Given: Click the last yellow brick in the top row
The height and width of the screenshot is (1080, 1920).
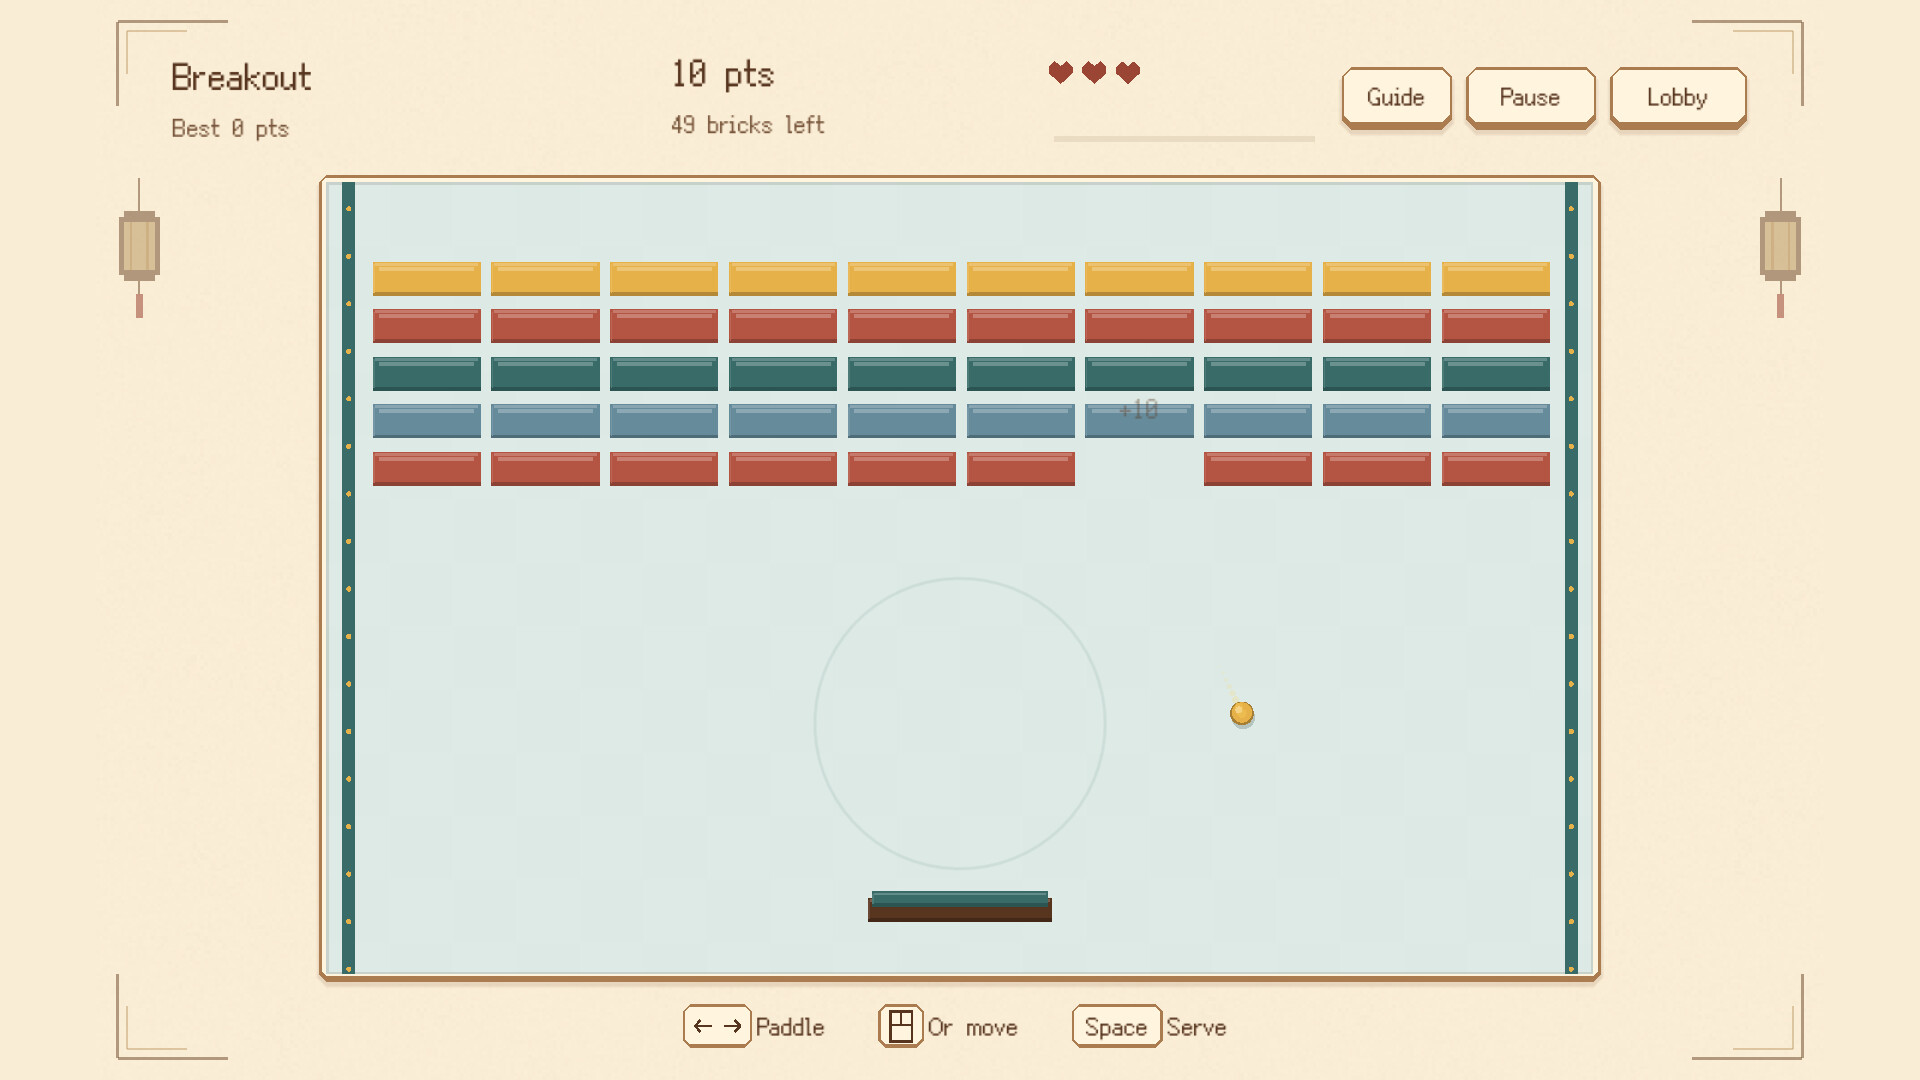Looking at the screenshot, I should (x=1496, y=278).
